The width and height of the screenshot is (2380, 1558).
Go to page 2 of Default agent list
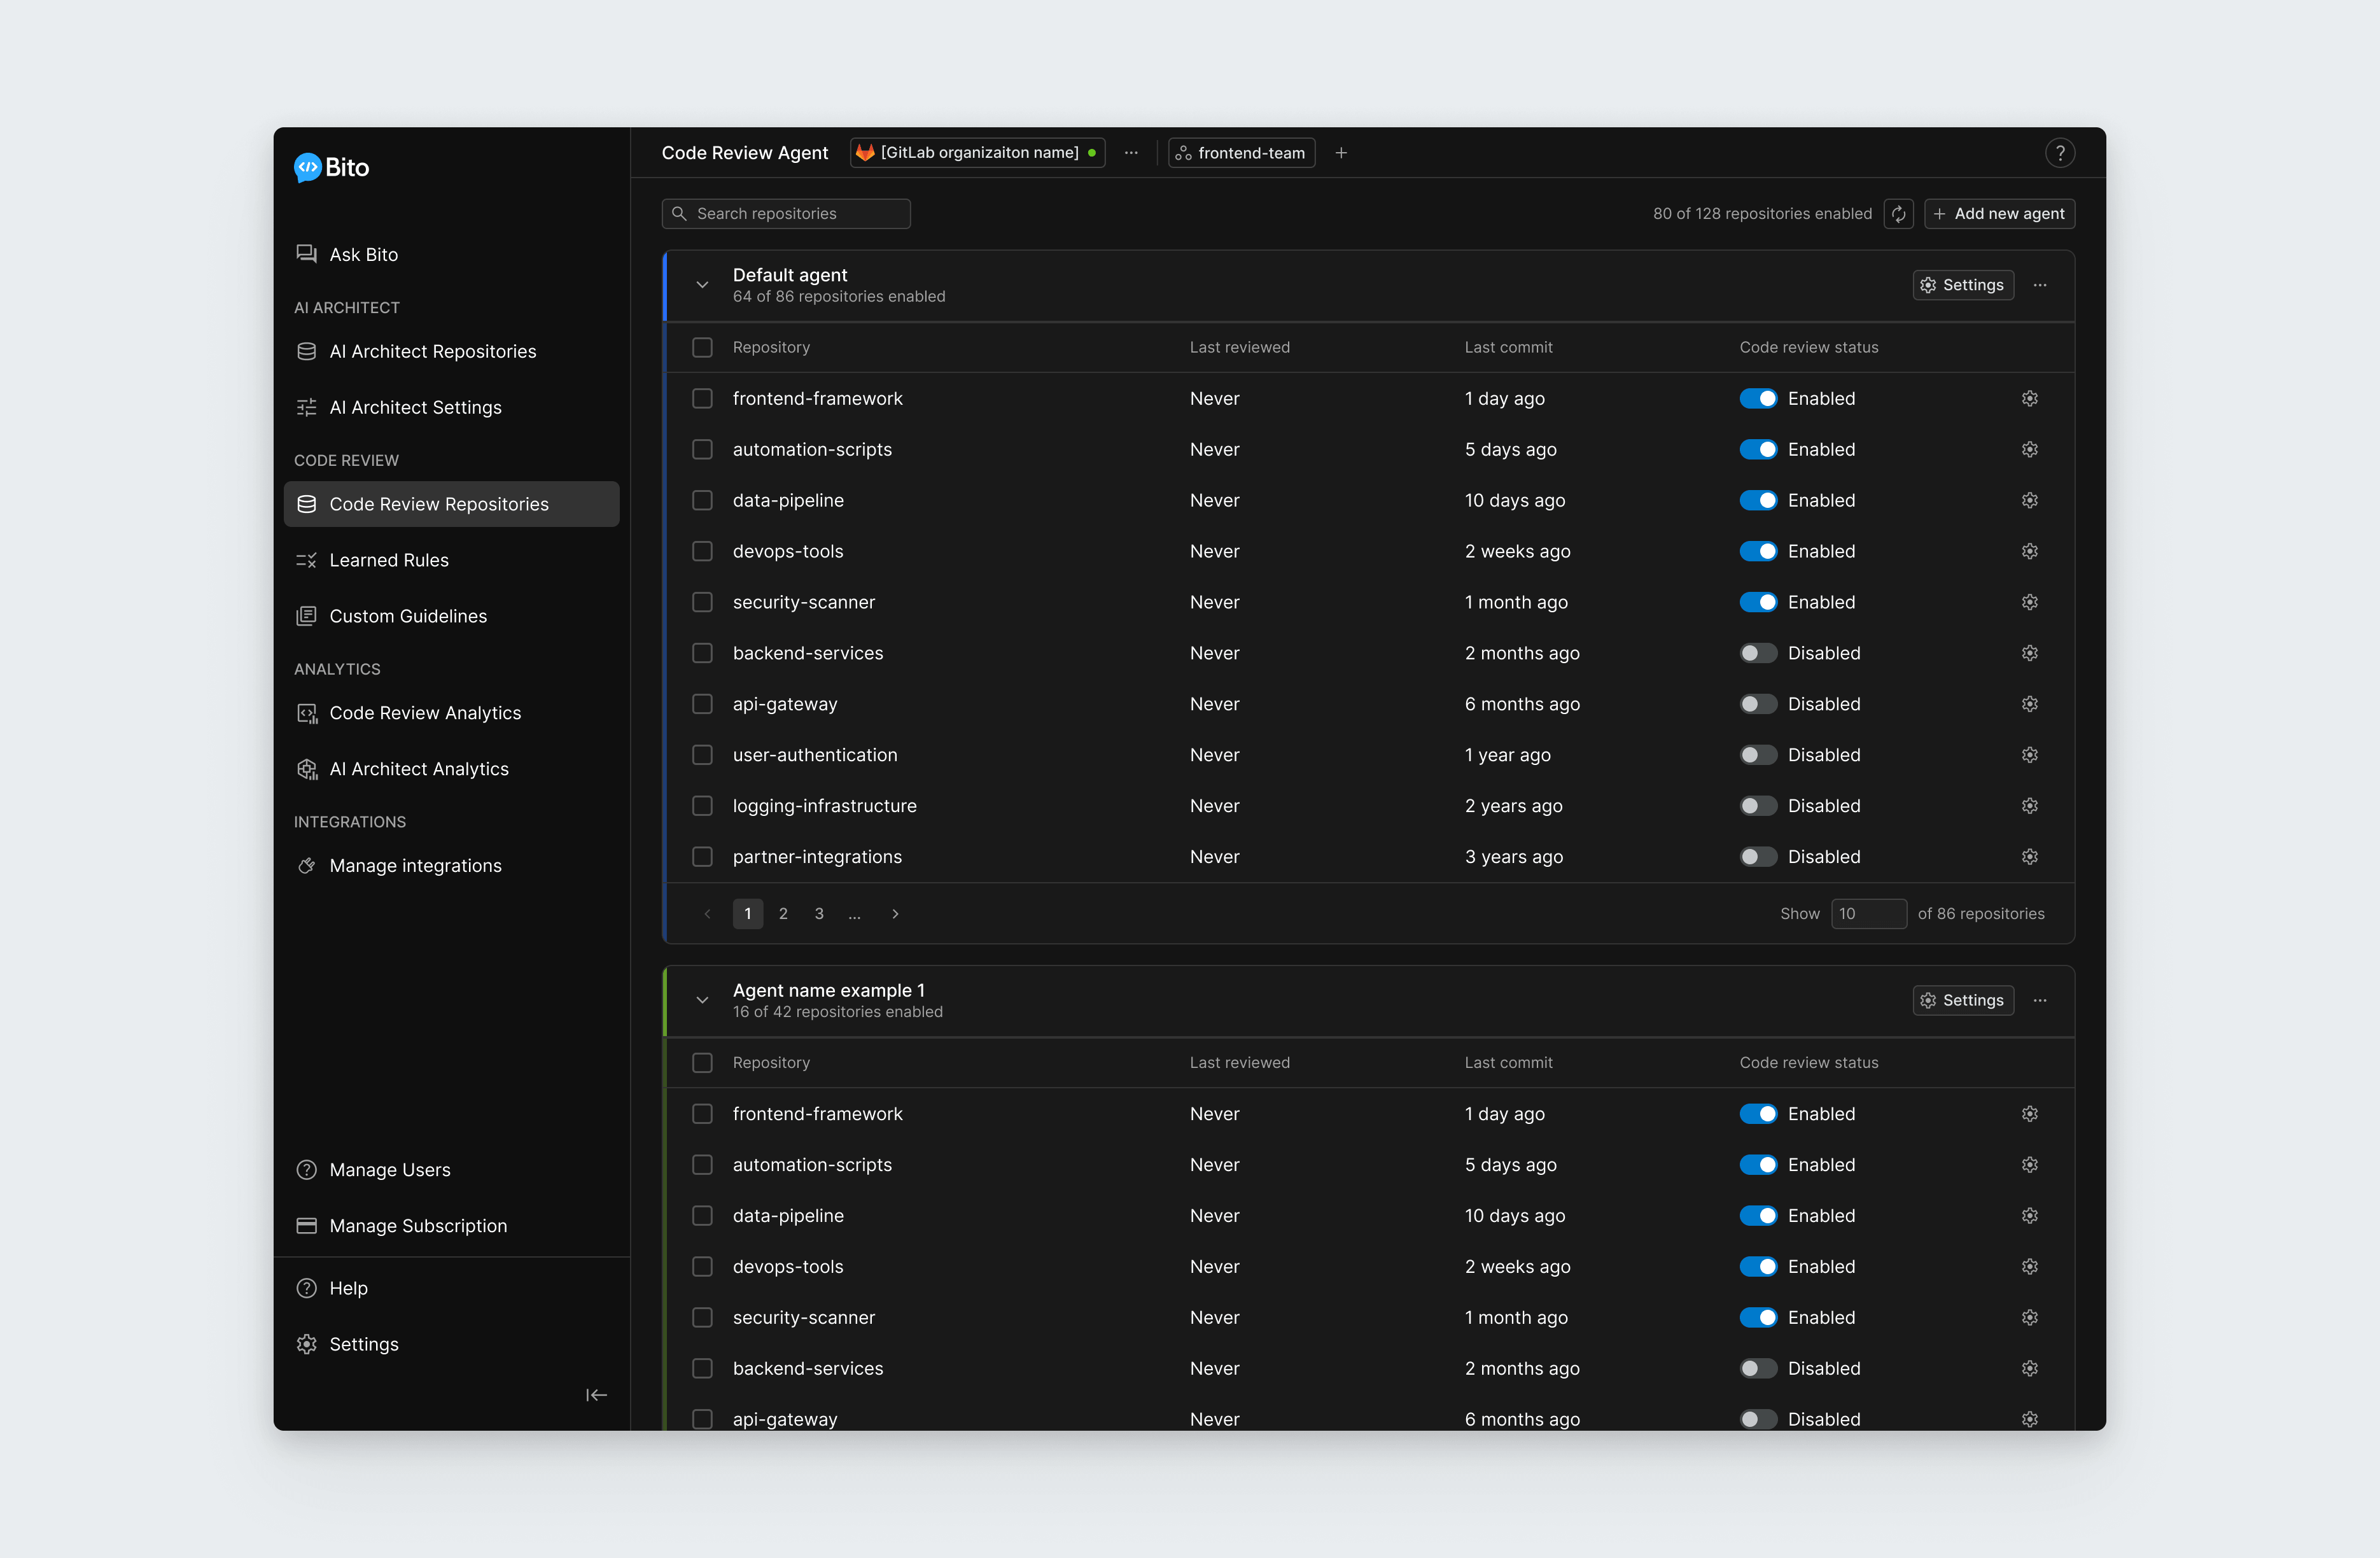pyautogui.click(x=783, y=914)
